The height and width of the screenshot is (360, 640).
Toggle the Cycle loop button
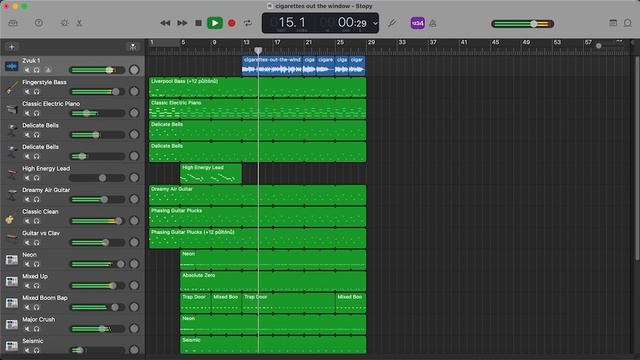[248, 23]
